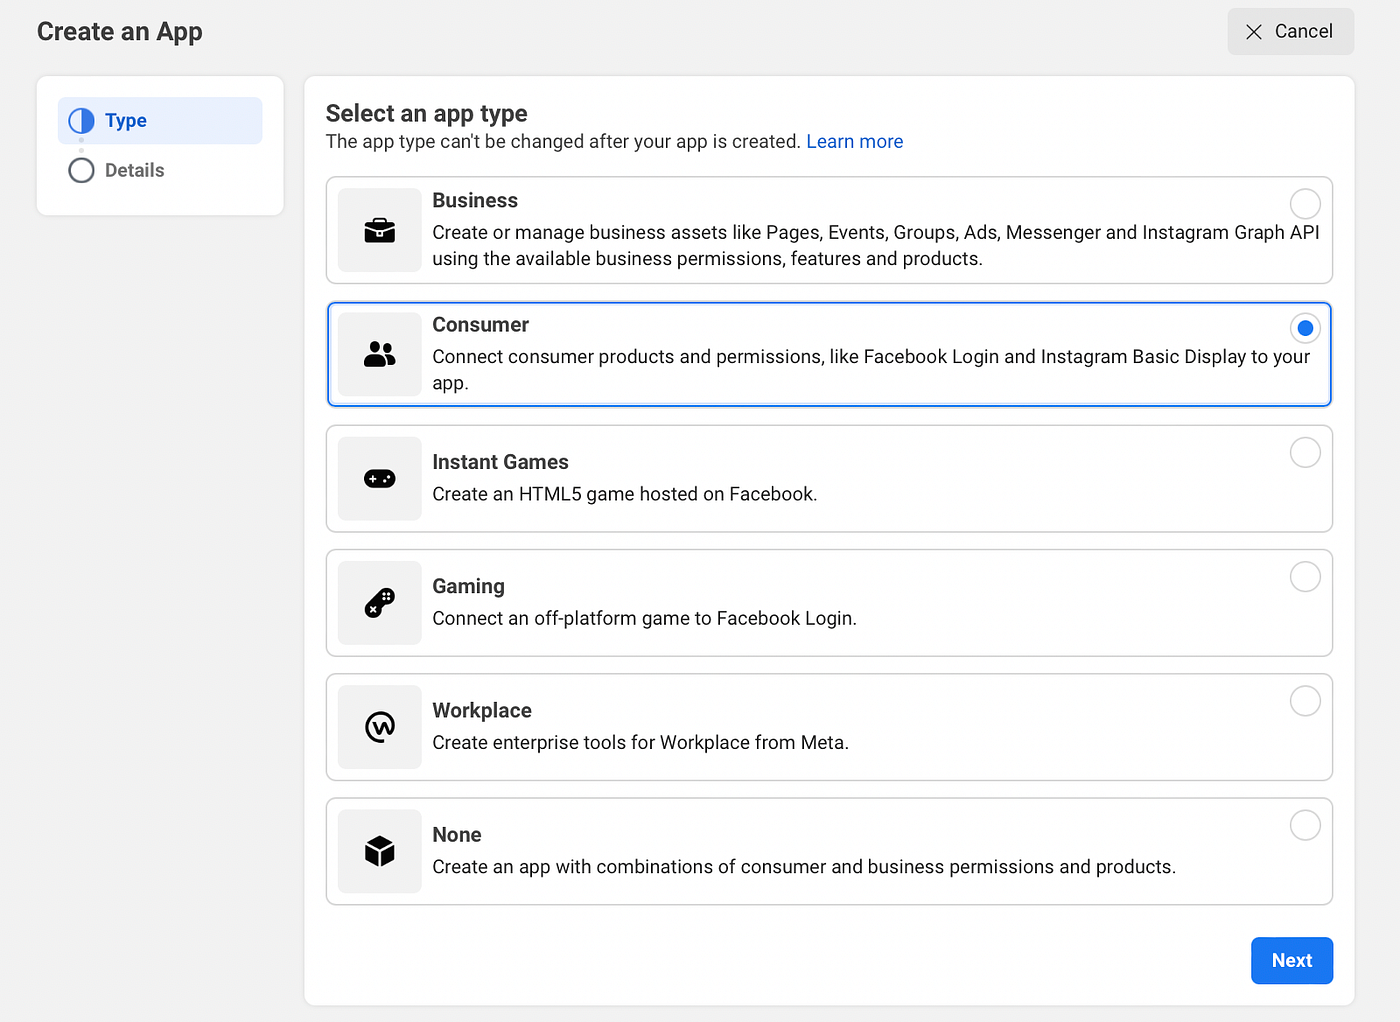Click 'Create an app with combinations' description
Screen dimensions: 1400x1022
pyautogui.click(x=804, y=867)
